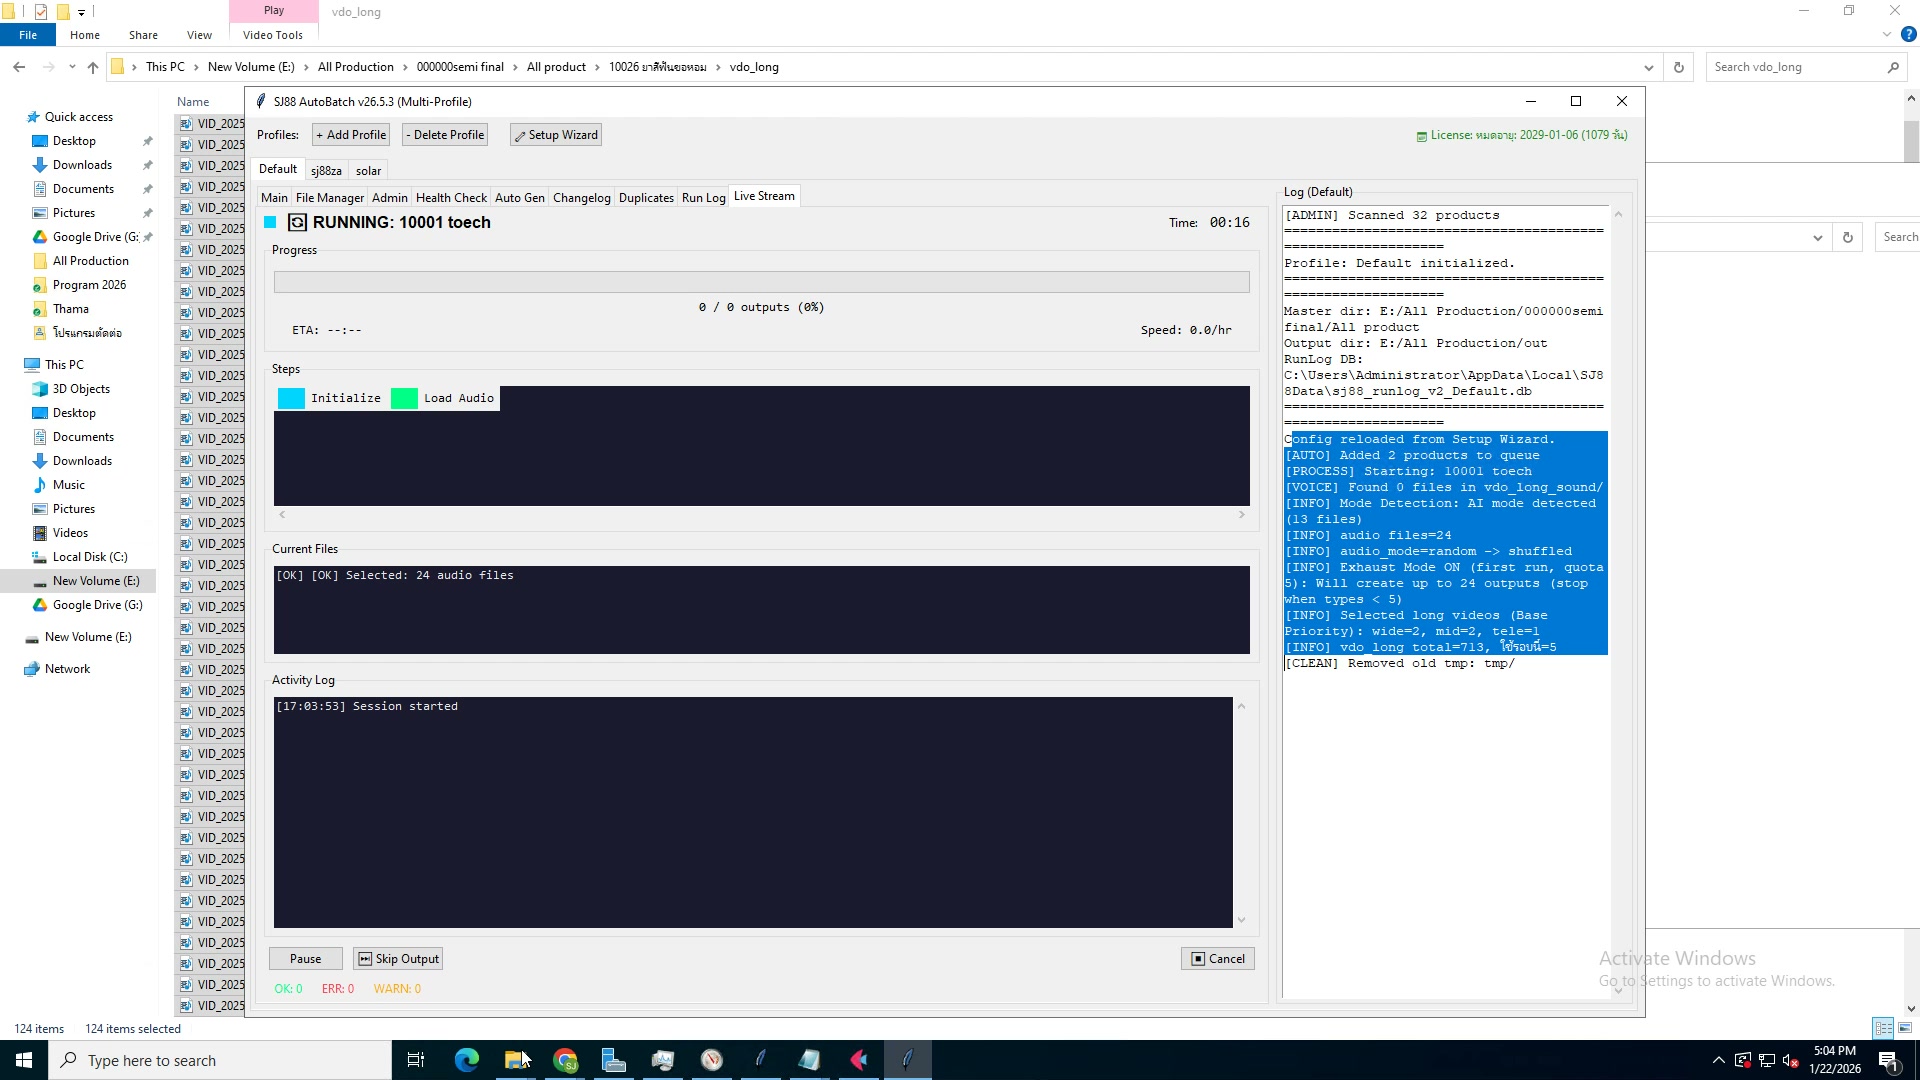The image size is (1920, 1080).
Task: Click the Skip Output button
Action: [x=398, y=958]
